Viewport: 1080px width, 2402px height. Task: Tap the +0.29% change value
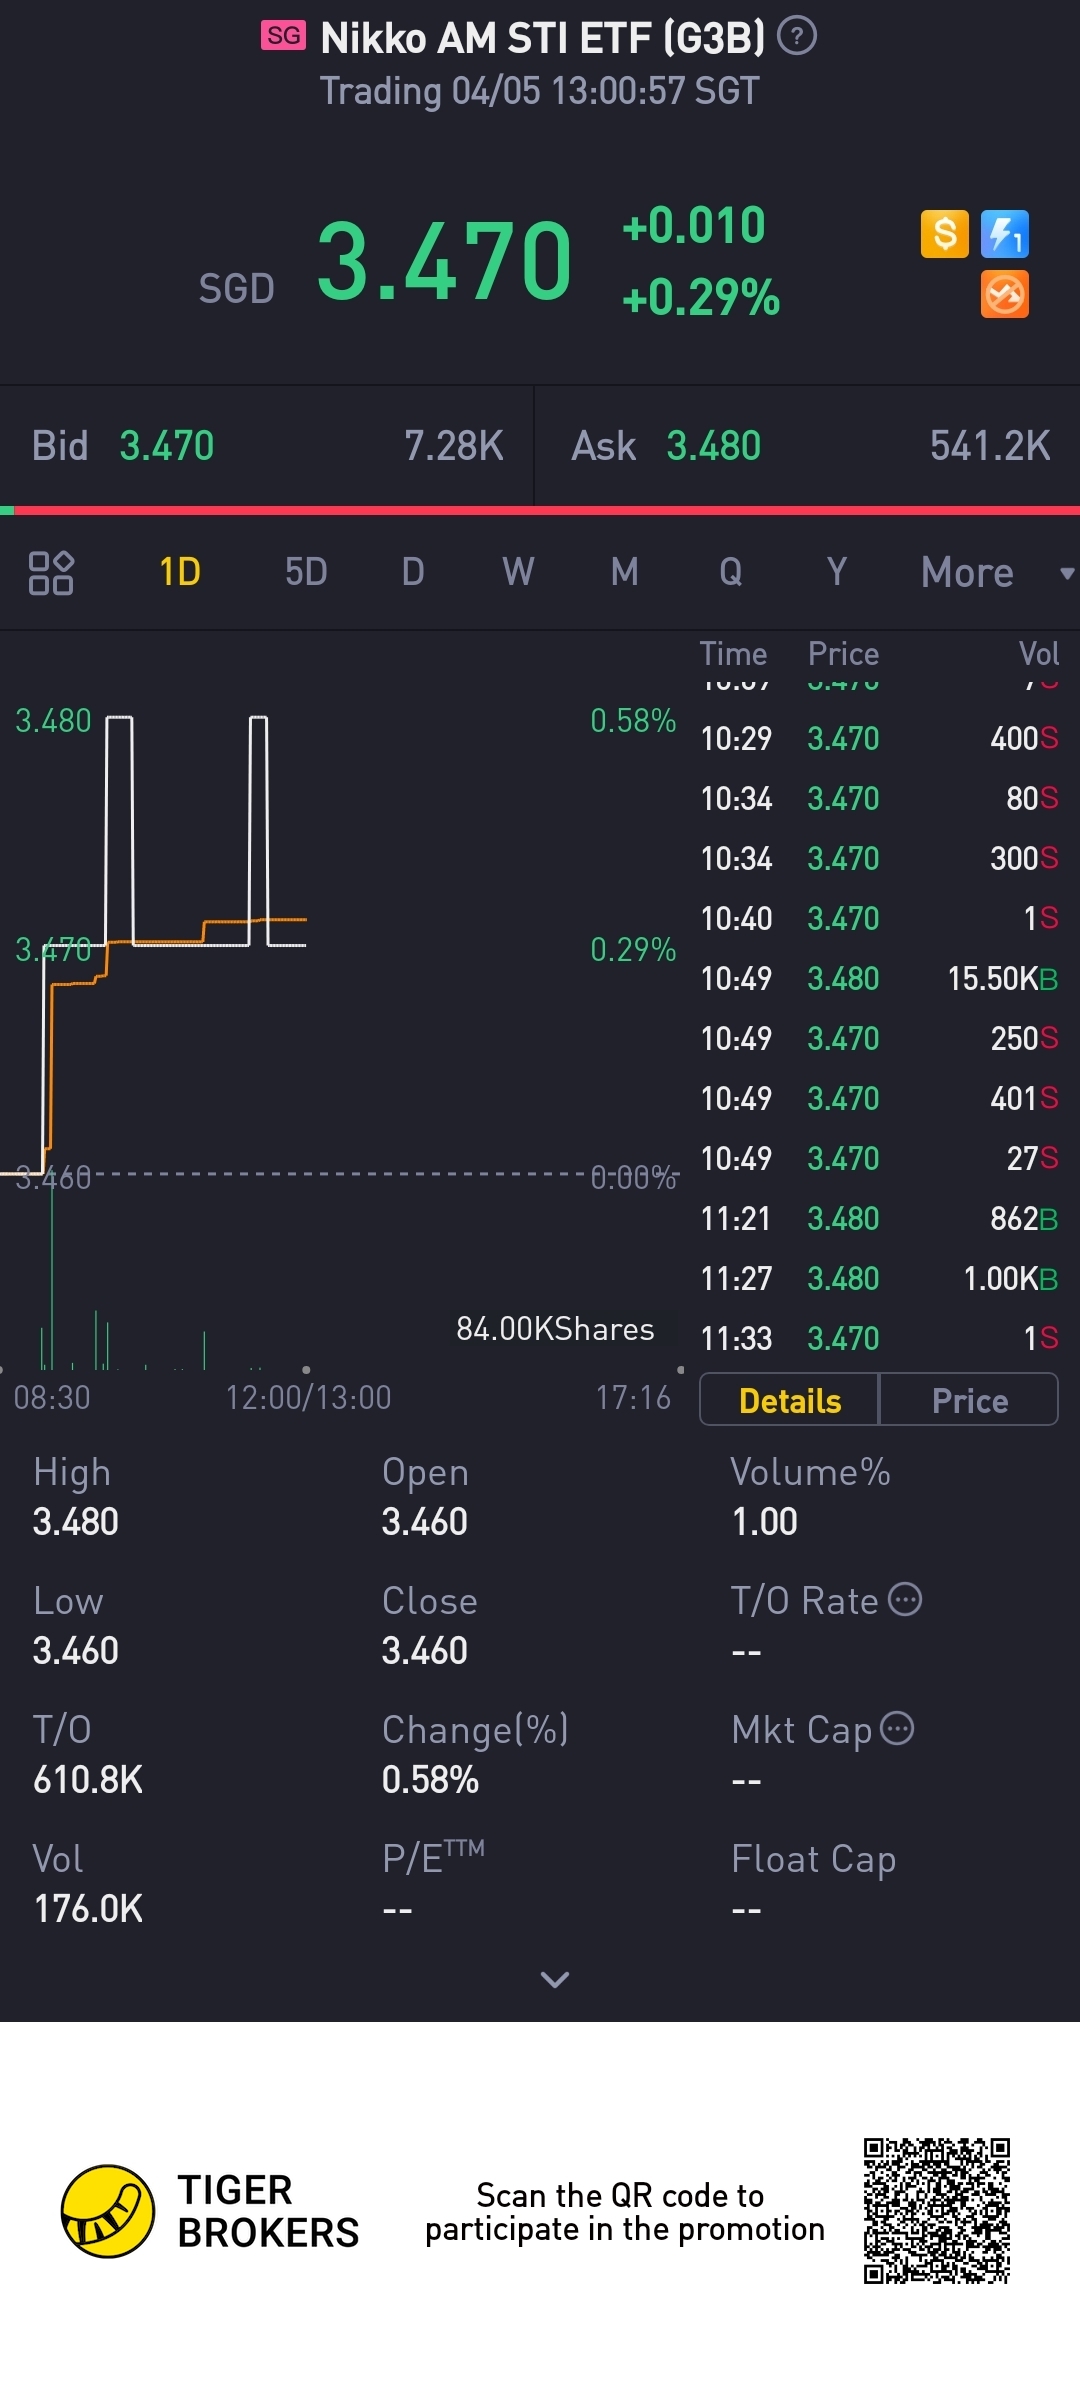coord(700,298)
